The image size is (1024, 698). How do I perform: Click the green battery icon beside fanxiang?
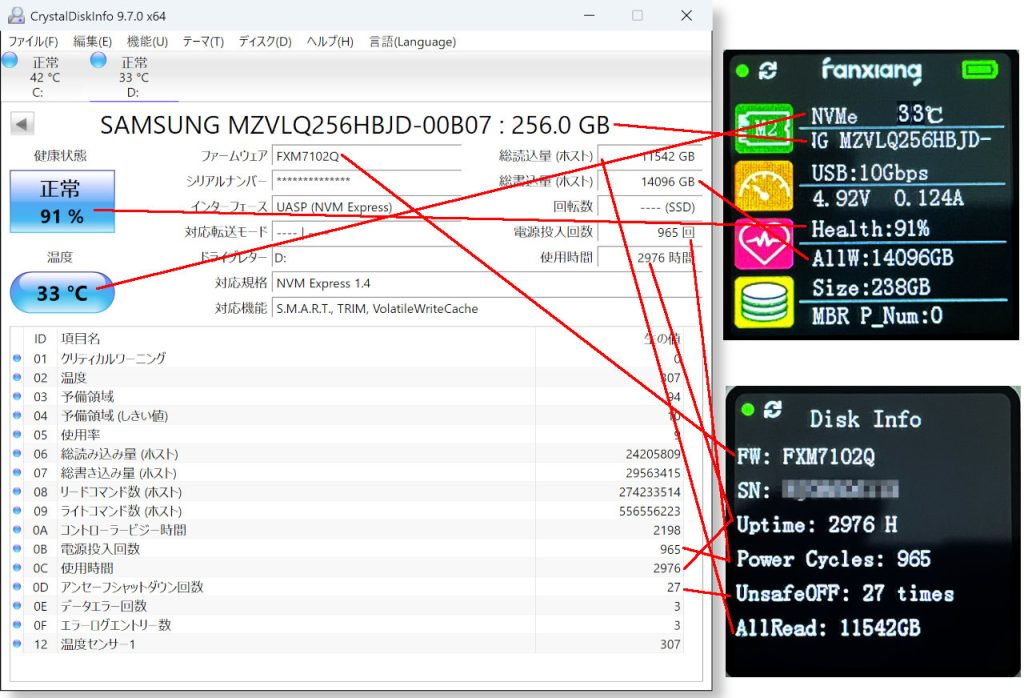point(981,70)
